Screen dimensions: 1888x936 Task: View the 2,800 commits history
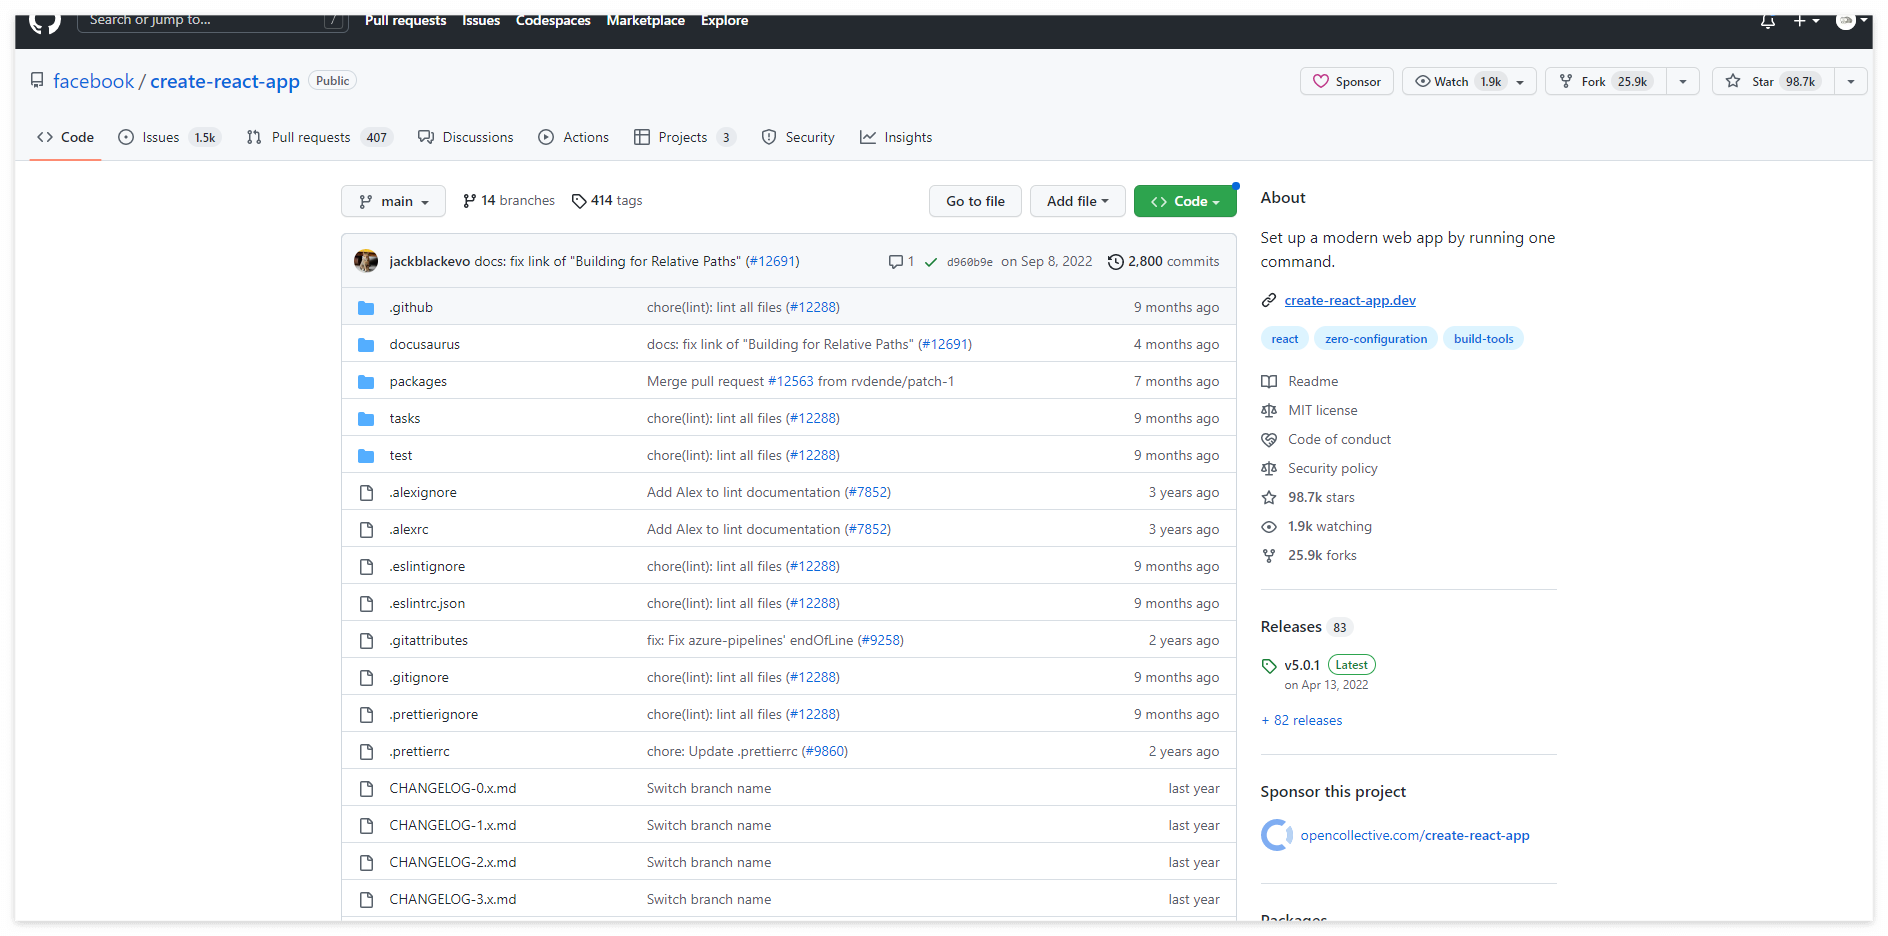pos(1163,261)
